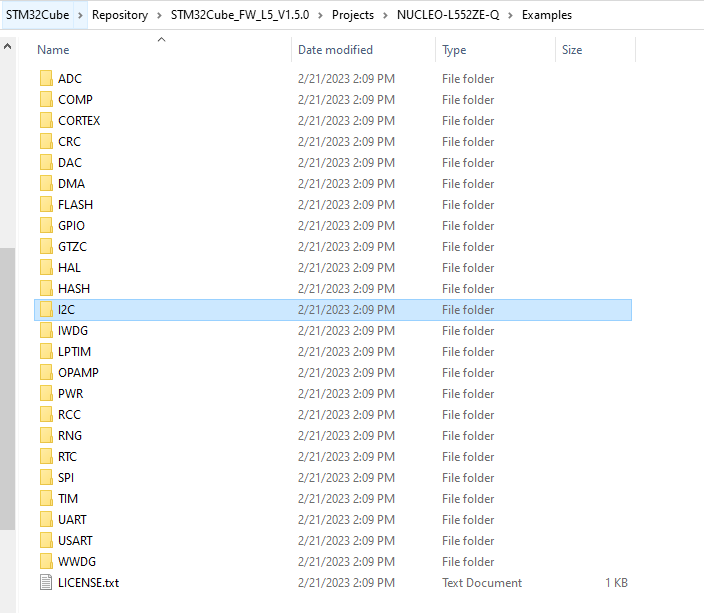Click the sort arrow above Name column
Screen dimensions: 704x613
162,40
